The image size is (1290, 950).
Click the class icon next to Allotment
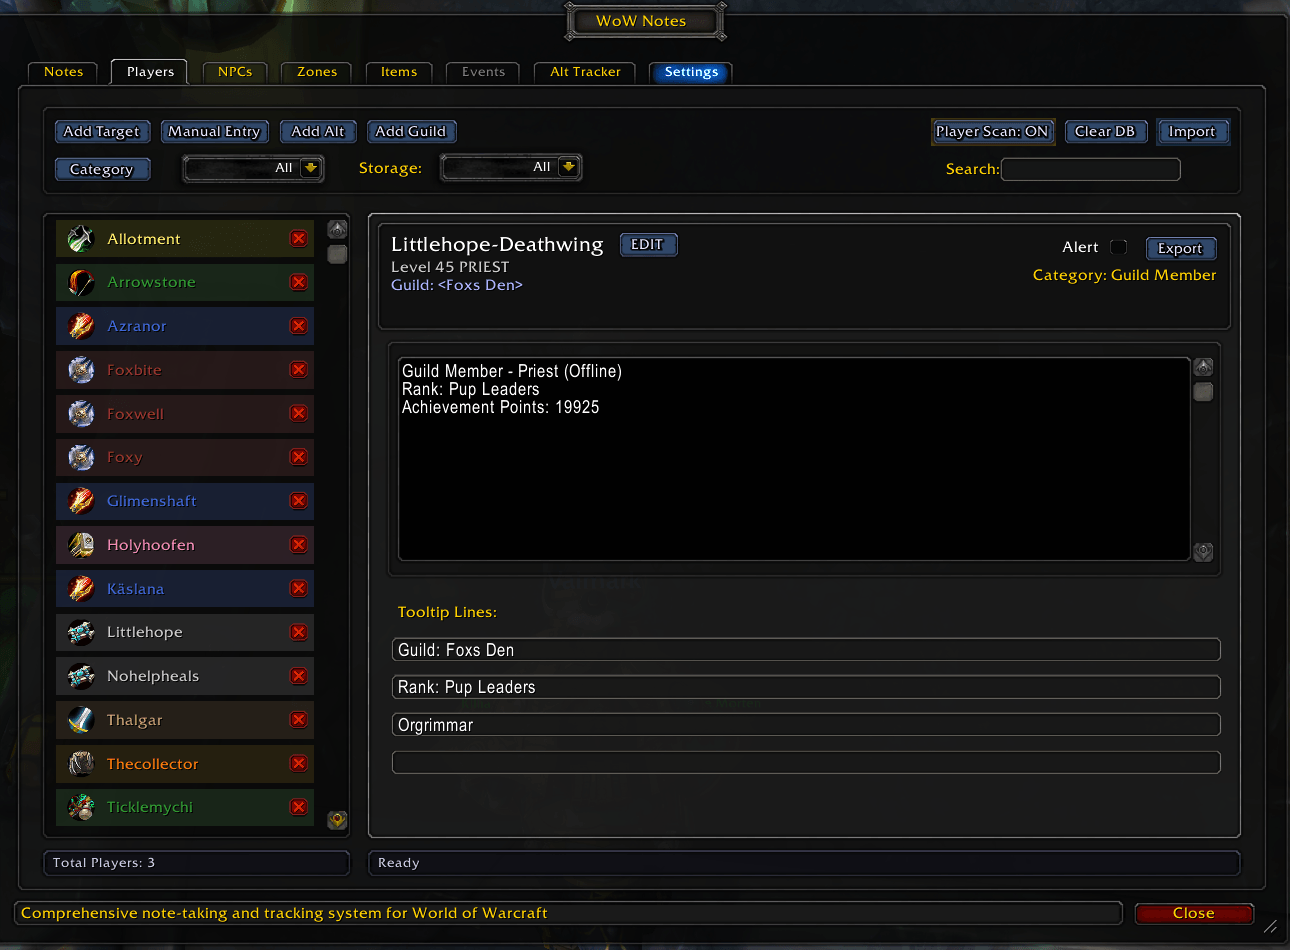pyautogui.click(x=81, y=239)
